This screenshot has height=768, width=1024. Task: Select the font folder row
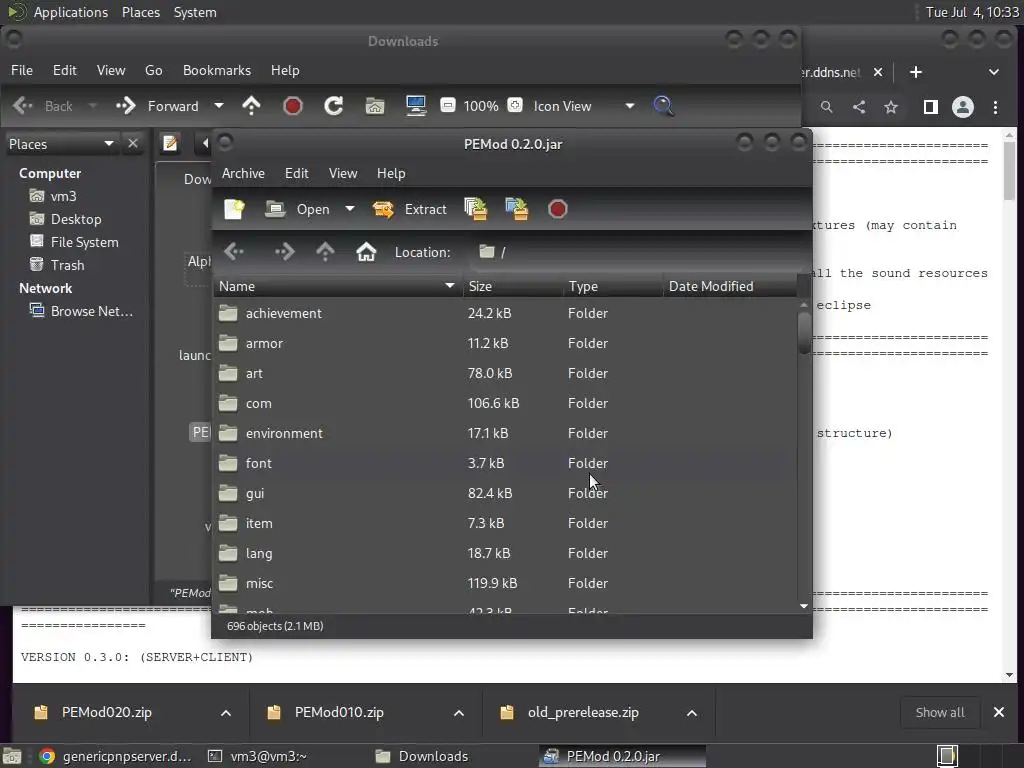[x=505, y=464]
